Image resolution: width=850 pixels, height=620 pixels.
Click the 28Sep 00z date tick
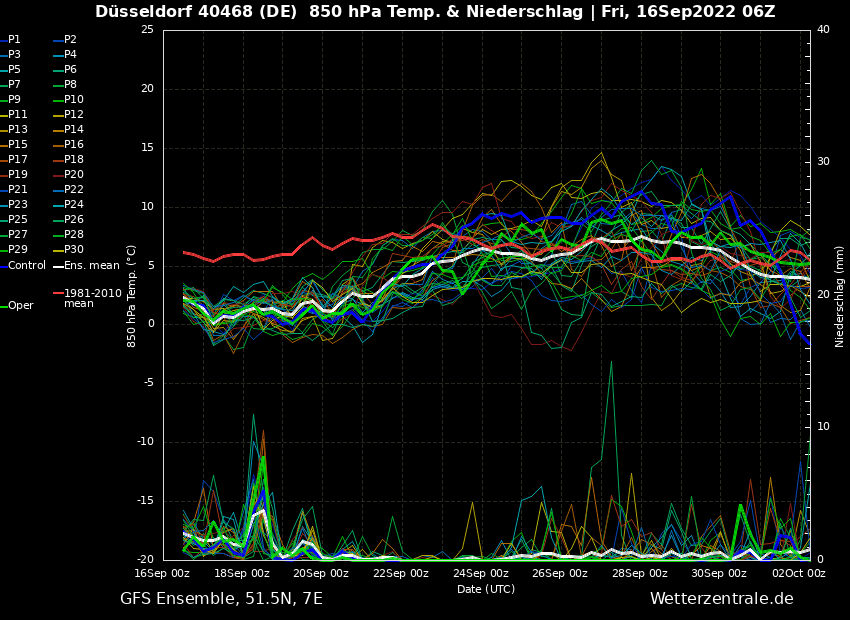pyautogui.click(x=640, y=574)
